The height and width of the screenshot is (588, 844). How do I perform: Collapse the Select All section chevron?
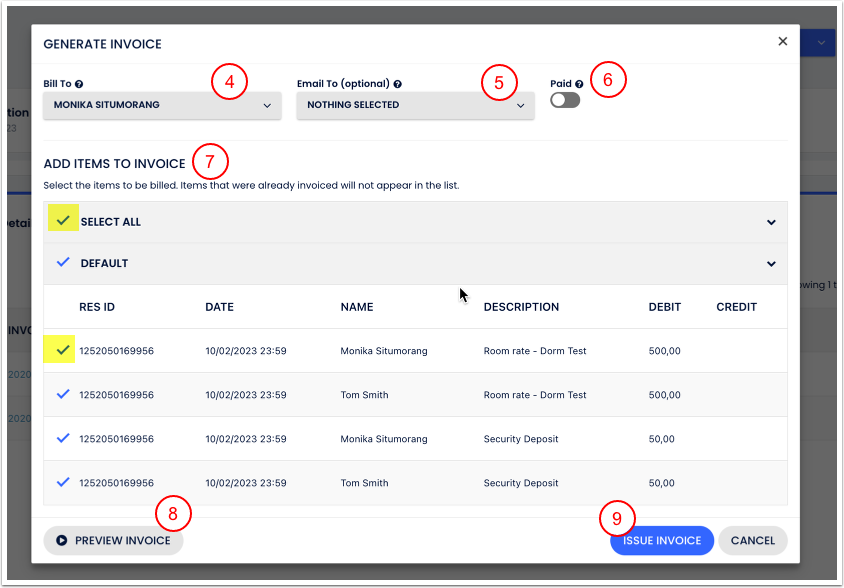click(x=771, y=222)
